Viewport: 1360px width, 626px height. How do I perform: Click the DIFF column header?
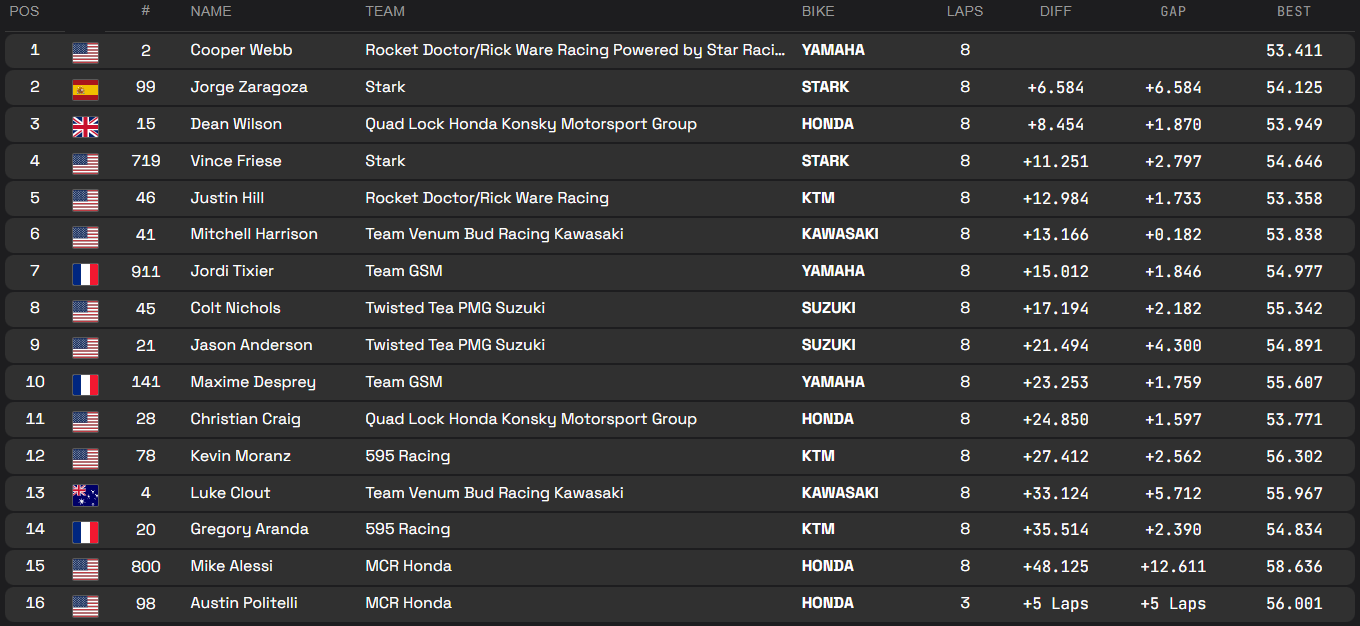tap(1055, 12)
